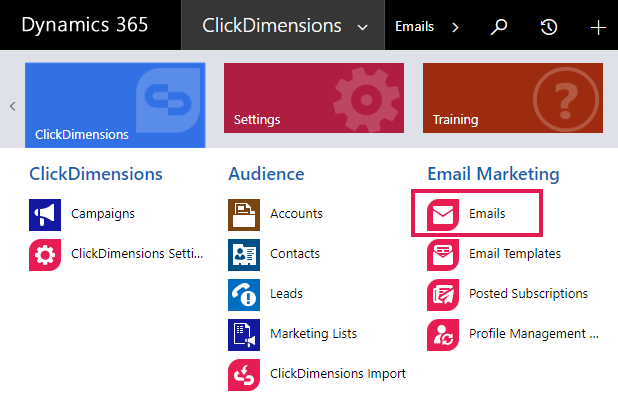Open the Email Templates link

[x=515, y=253]
